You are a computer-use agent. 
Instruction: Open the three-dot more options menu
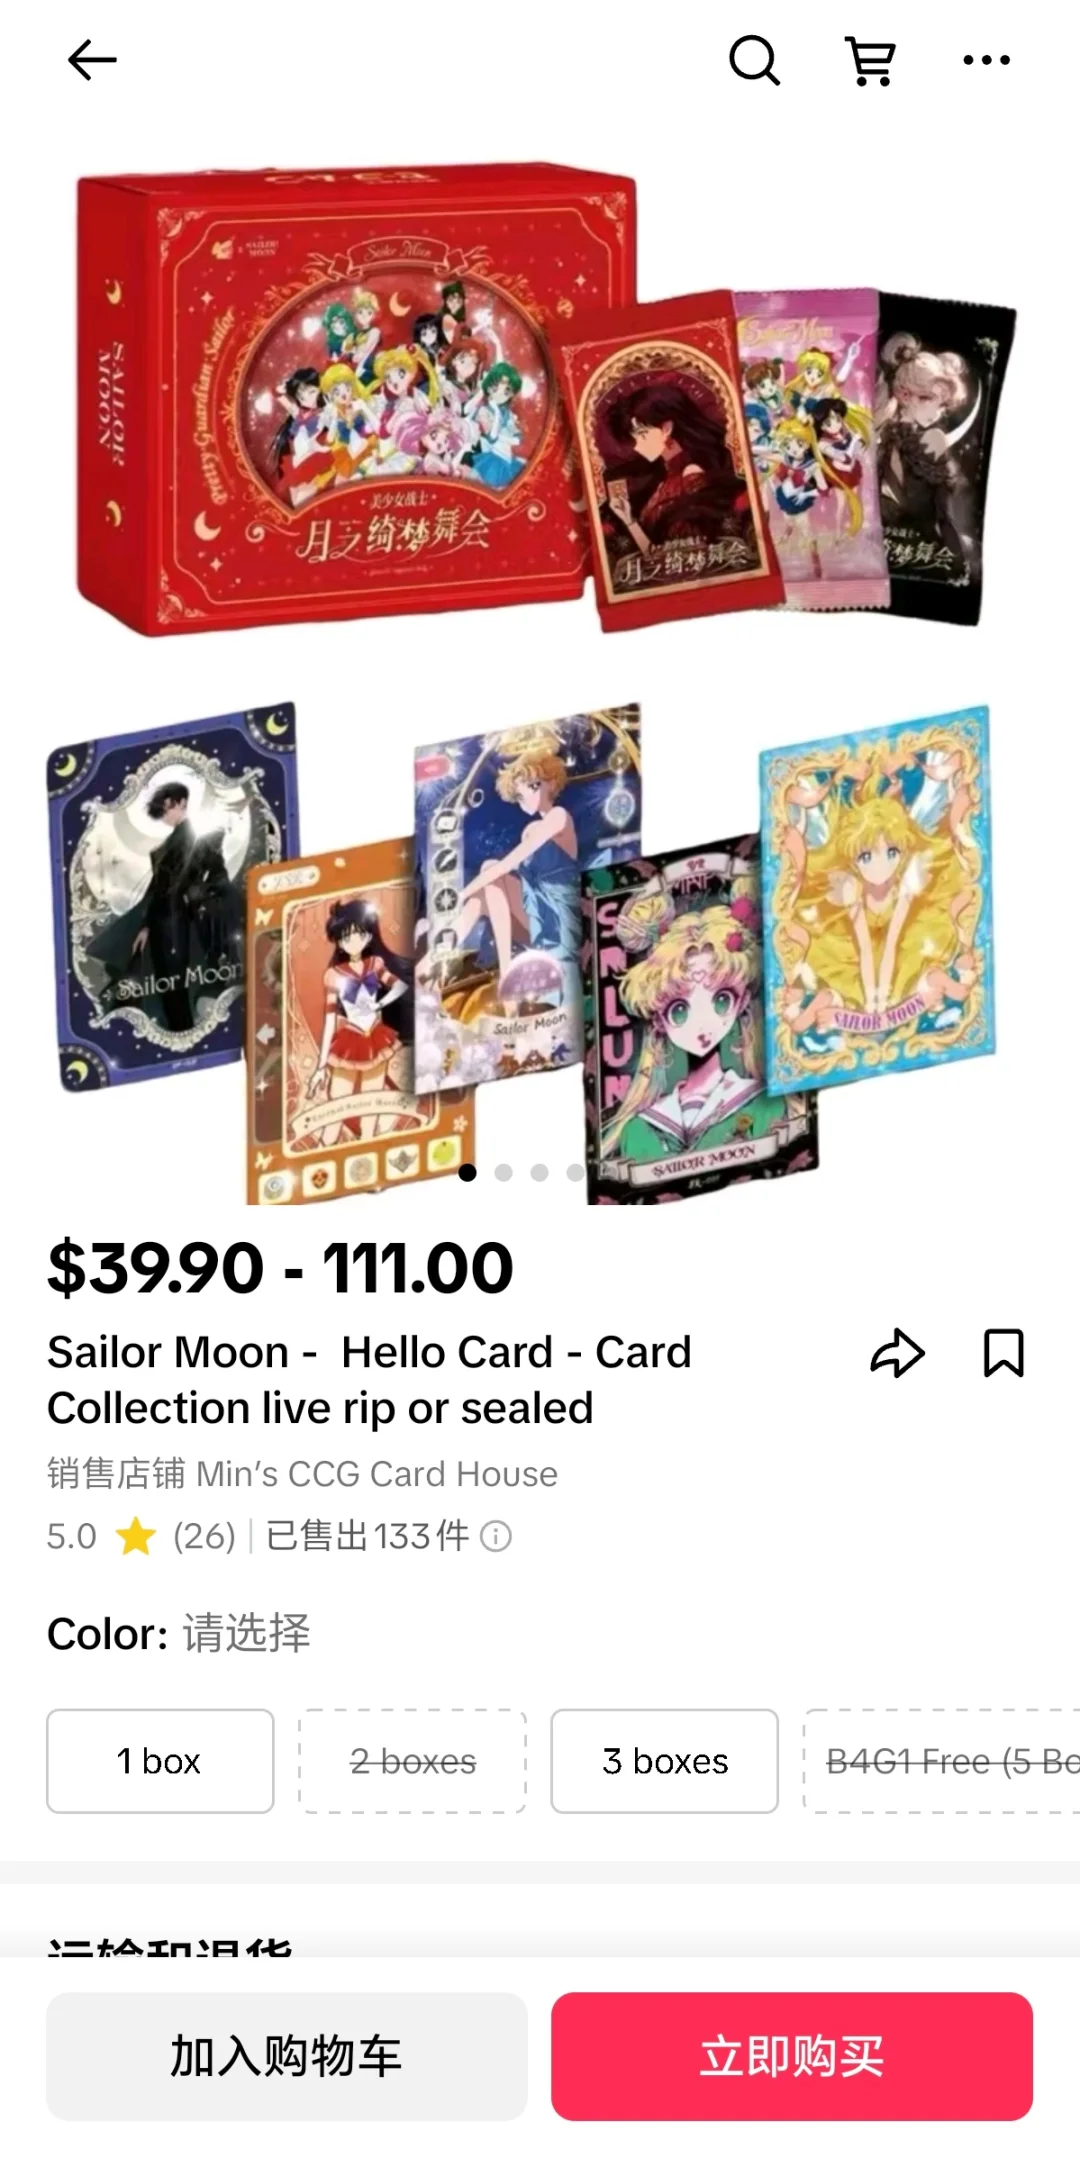(x=986, y=60)
